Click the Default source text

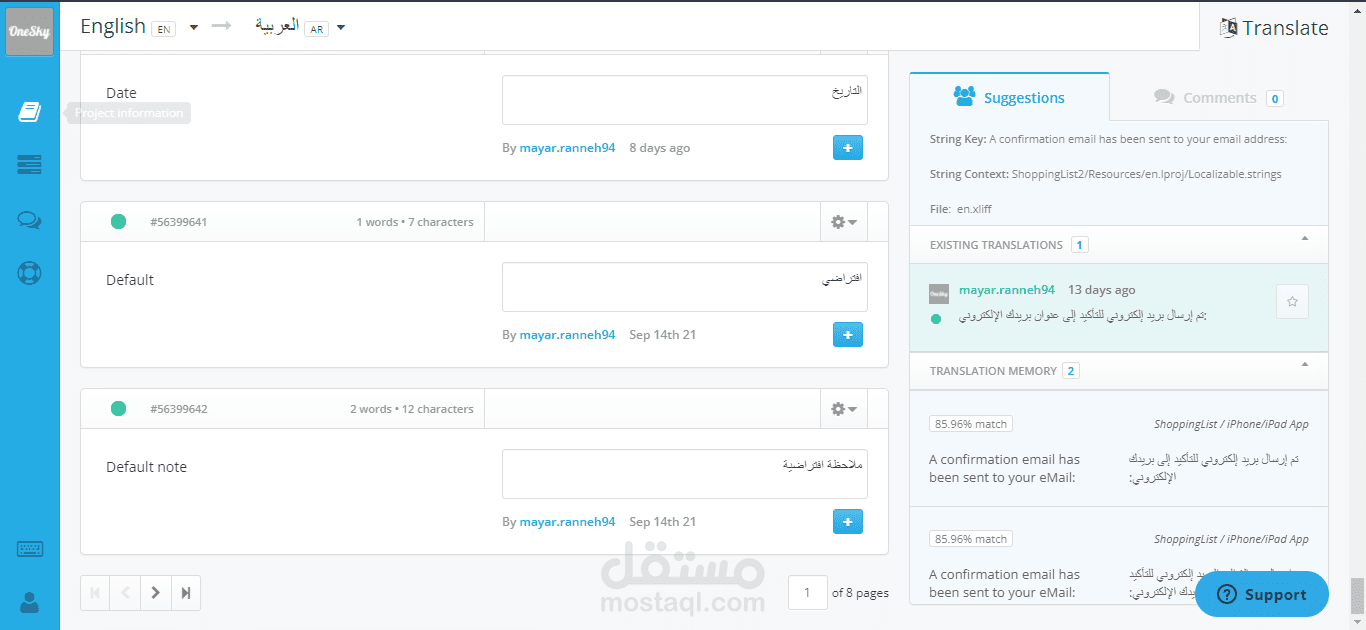click(x=130, y=280)
